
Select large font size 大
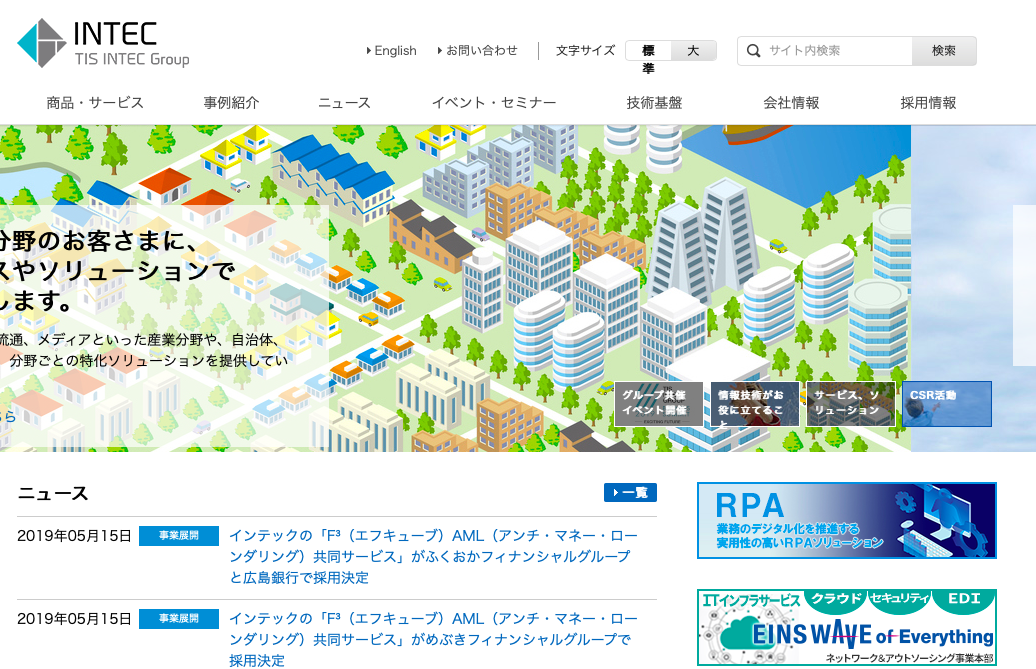(x=693, y=51)
